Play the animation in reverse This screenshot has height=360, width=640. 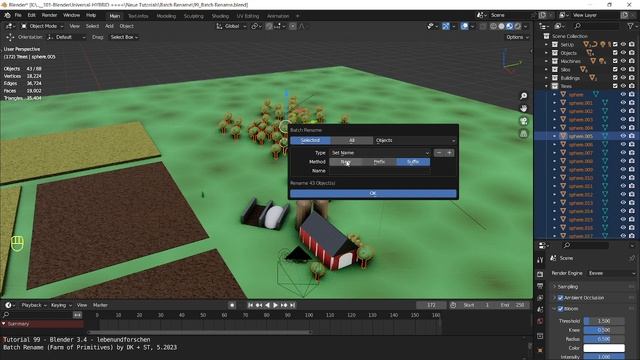coord(267,305)
